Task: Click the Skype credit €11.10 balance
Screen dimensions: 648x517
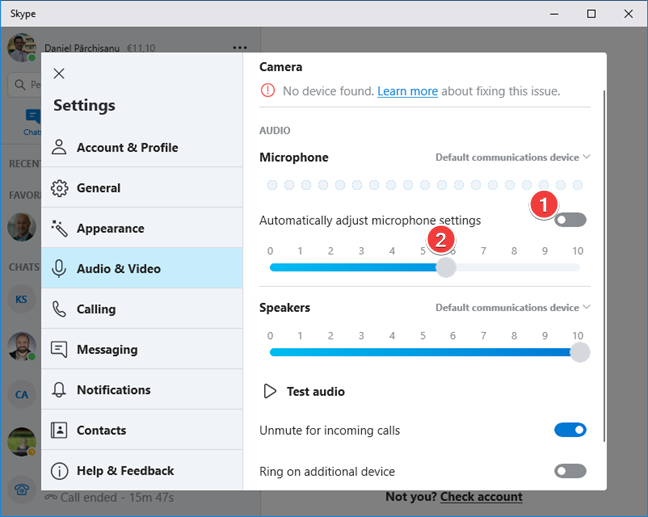Action: click(x=141, y=48)
